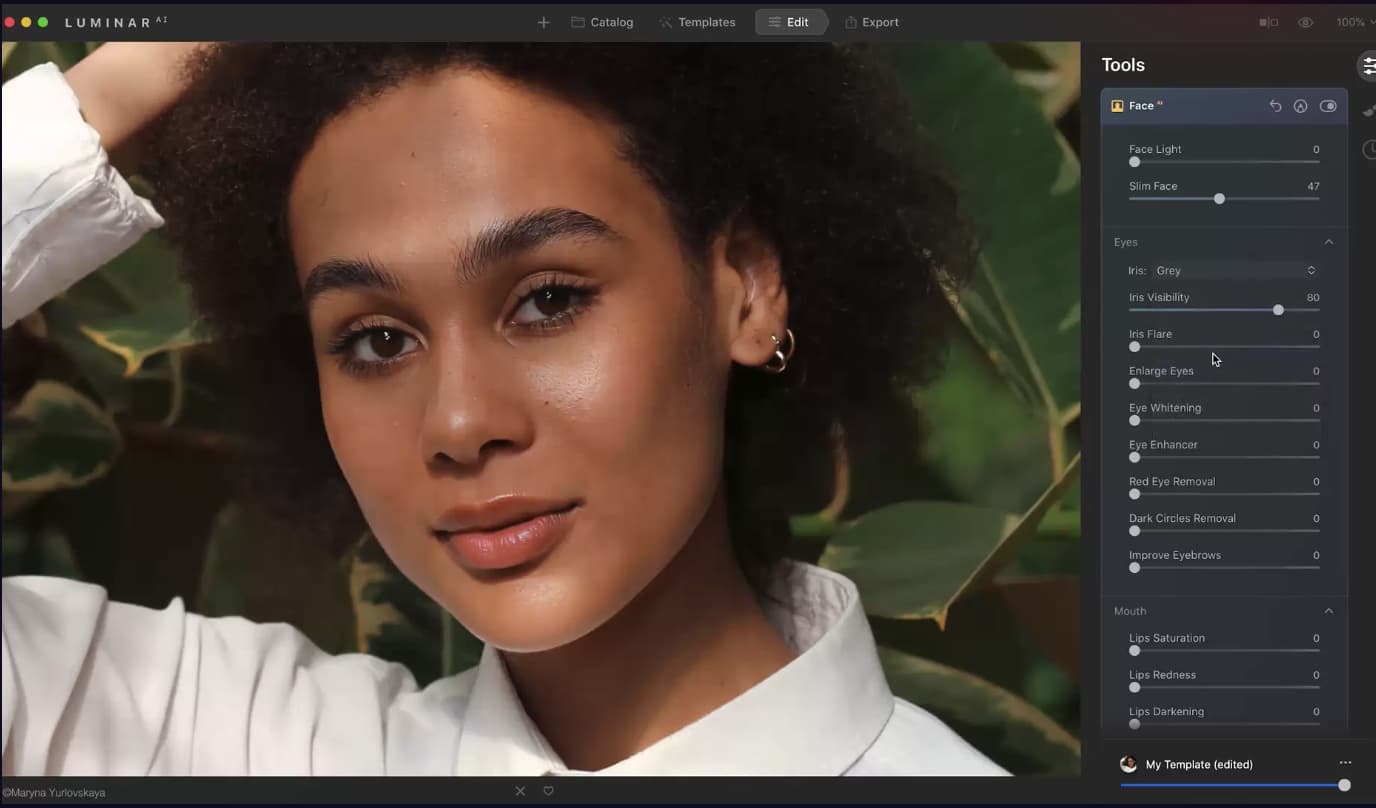Viewport: 1376px width, 808px height.
Task: Click the My Template (edited) label
Action: pyautogui.click(x=1199, y=764)
